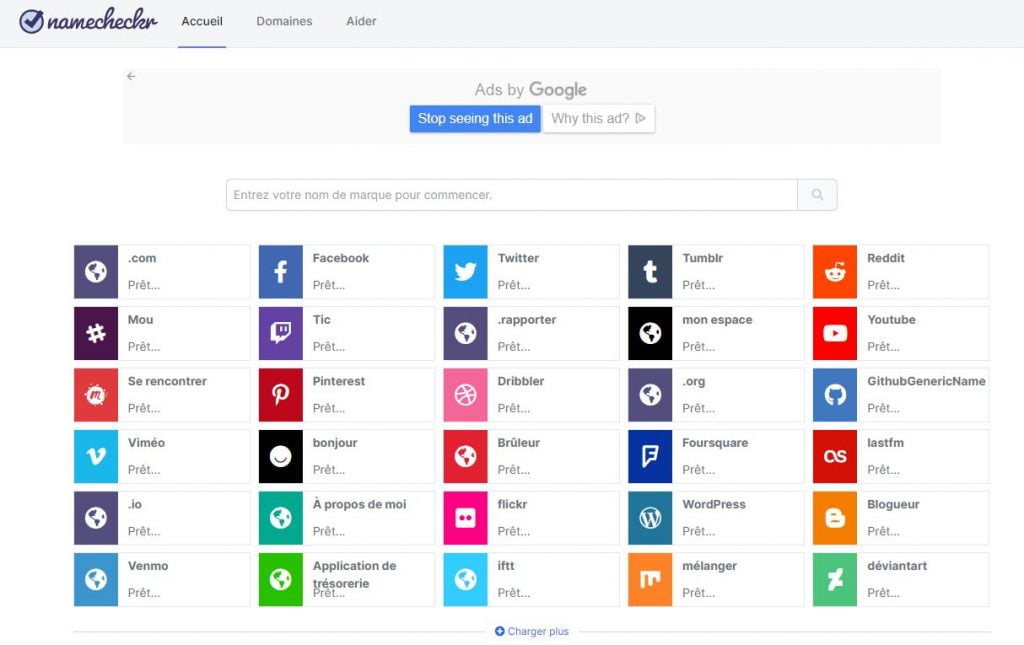Click the orange Blogueur icon
1024x645 pixels.
pos(835,518)
